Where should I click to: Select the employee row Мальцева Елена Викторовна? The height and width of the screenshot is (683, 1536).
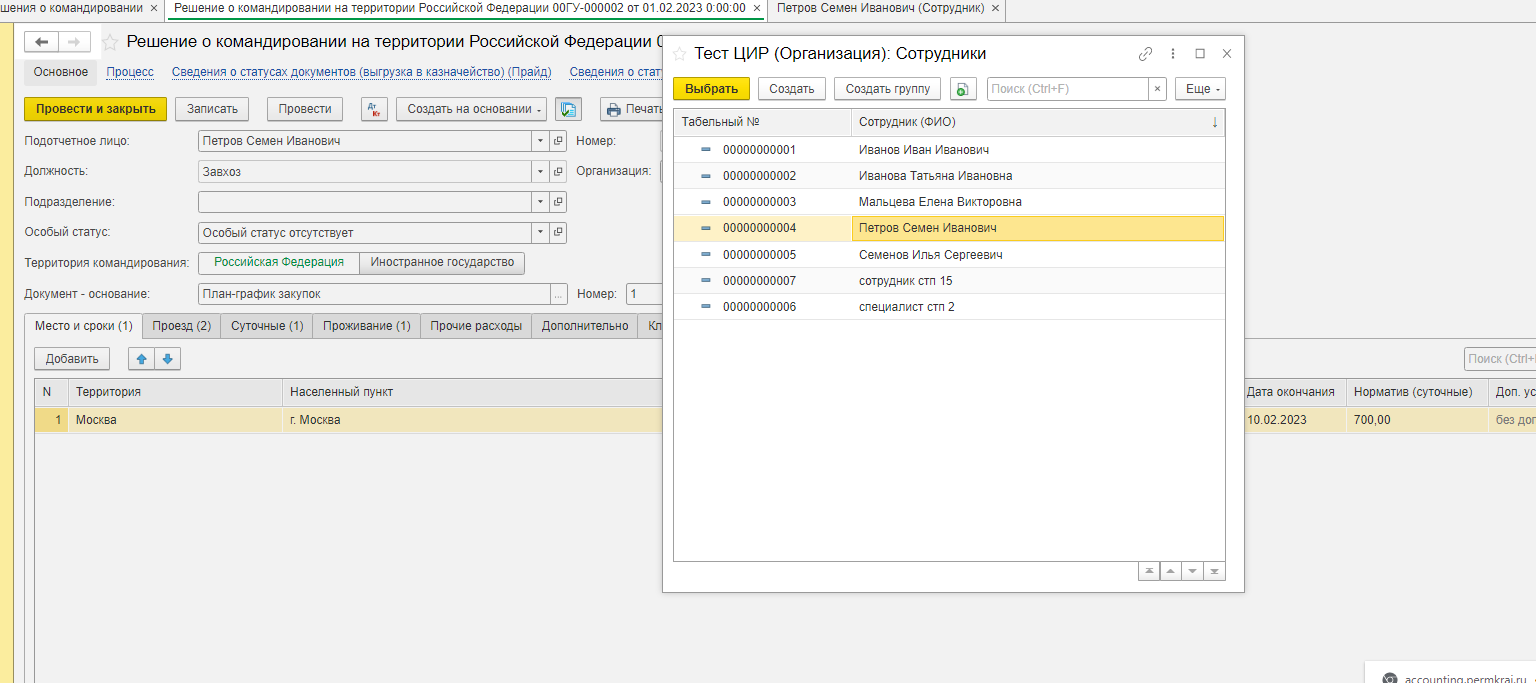pos(949,202)
